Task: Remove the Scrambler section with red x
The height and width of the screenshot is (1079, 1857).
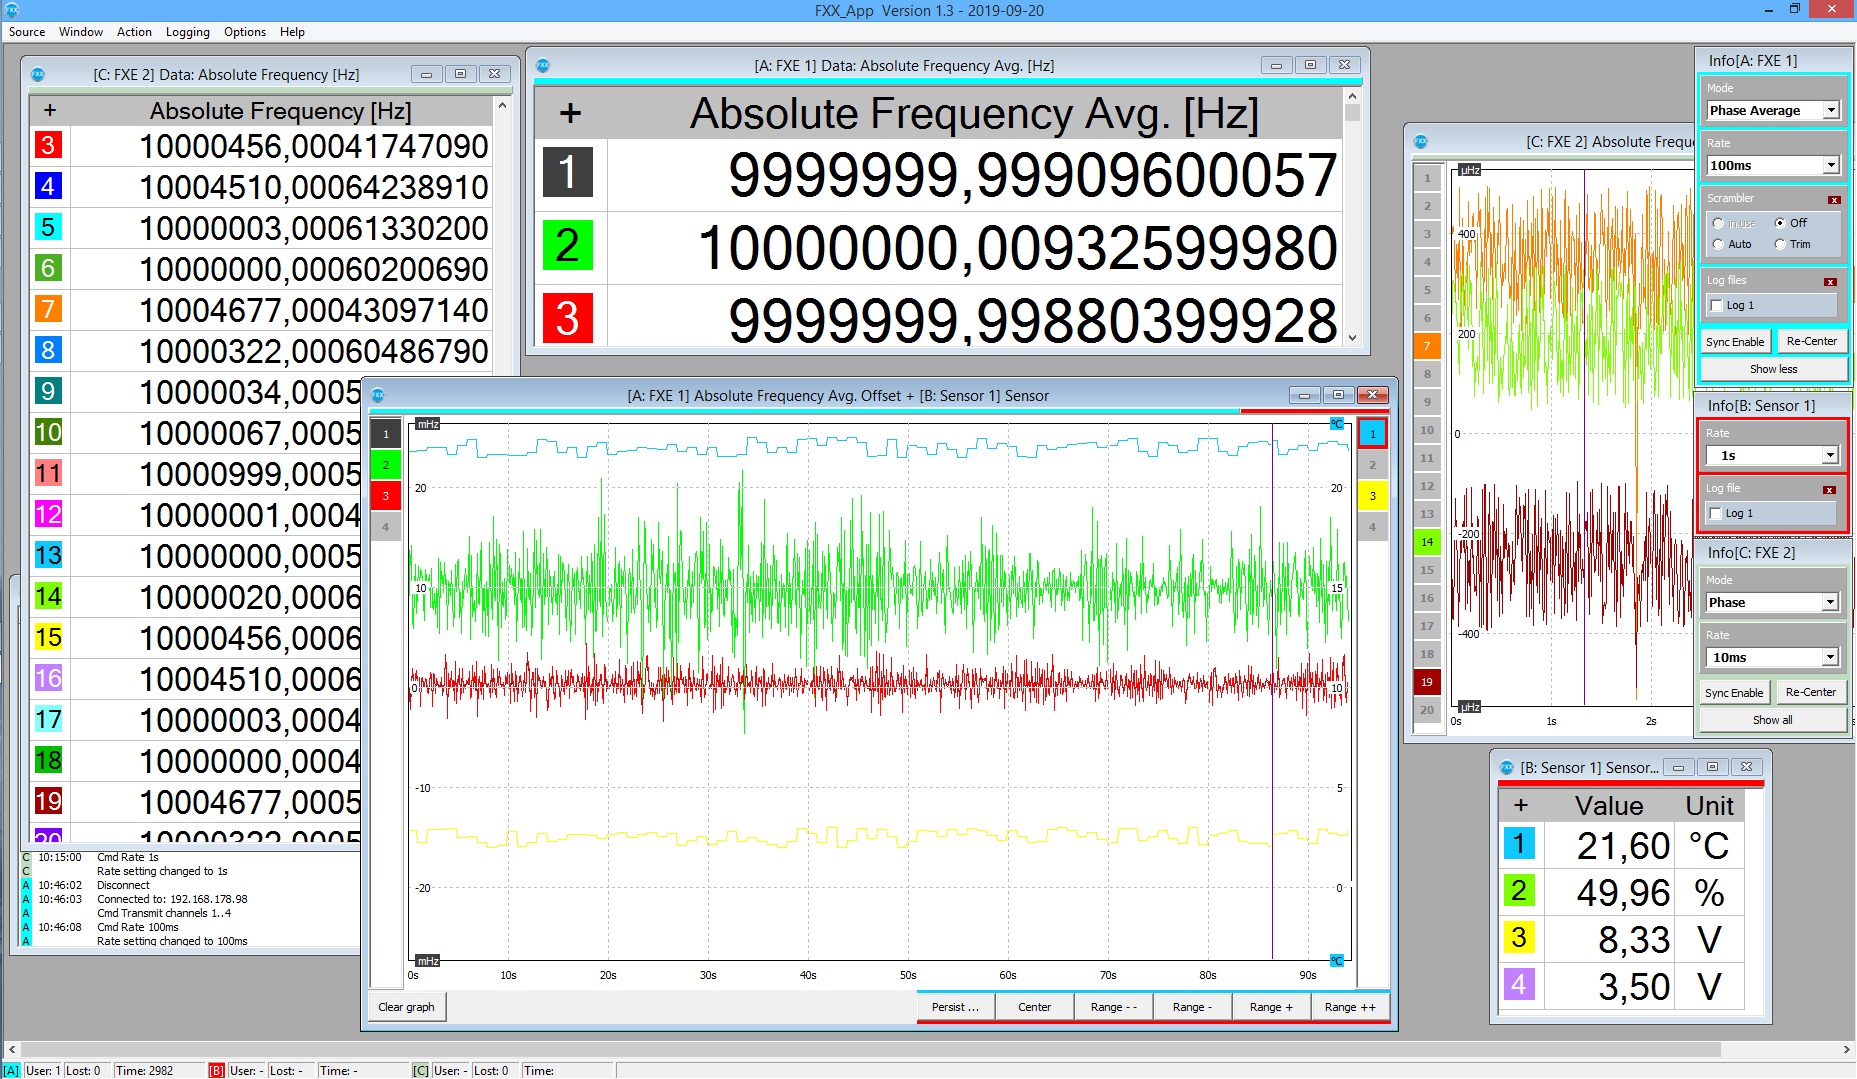Action: click(1834, 200)
